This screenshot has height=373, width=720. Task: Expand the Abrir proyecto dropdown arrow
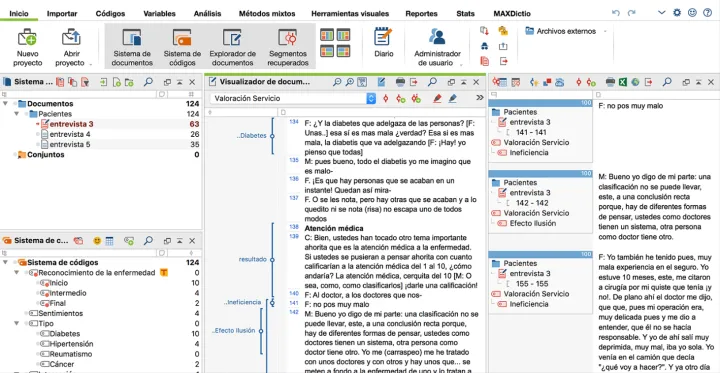tap(90, 64)
